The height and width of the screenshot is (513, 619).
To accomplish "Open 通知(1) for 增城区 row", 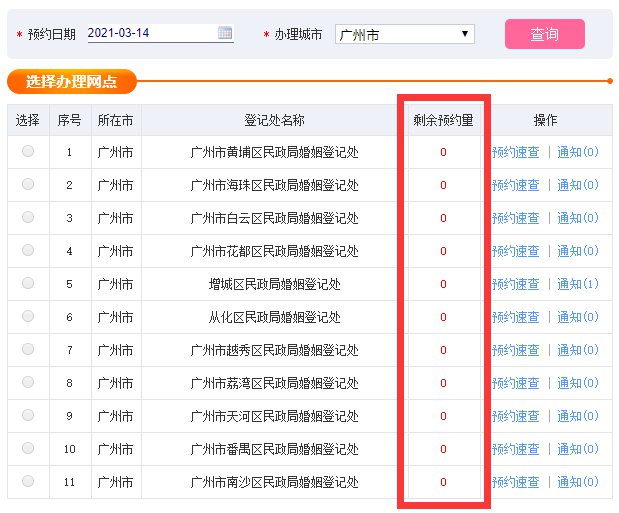I will coord(578,284).
